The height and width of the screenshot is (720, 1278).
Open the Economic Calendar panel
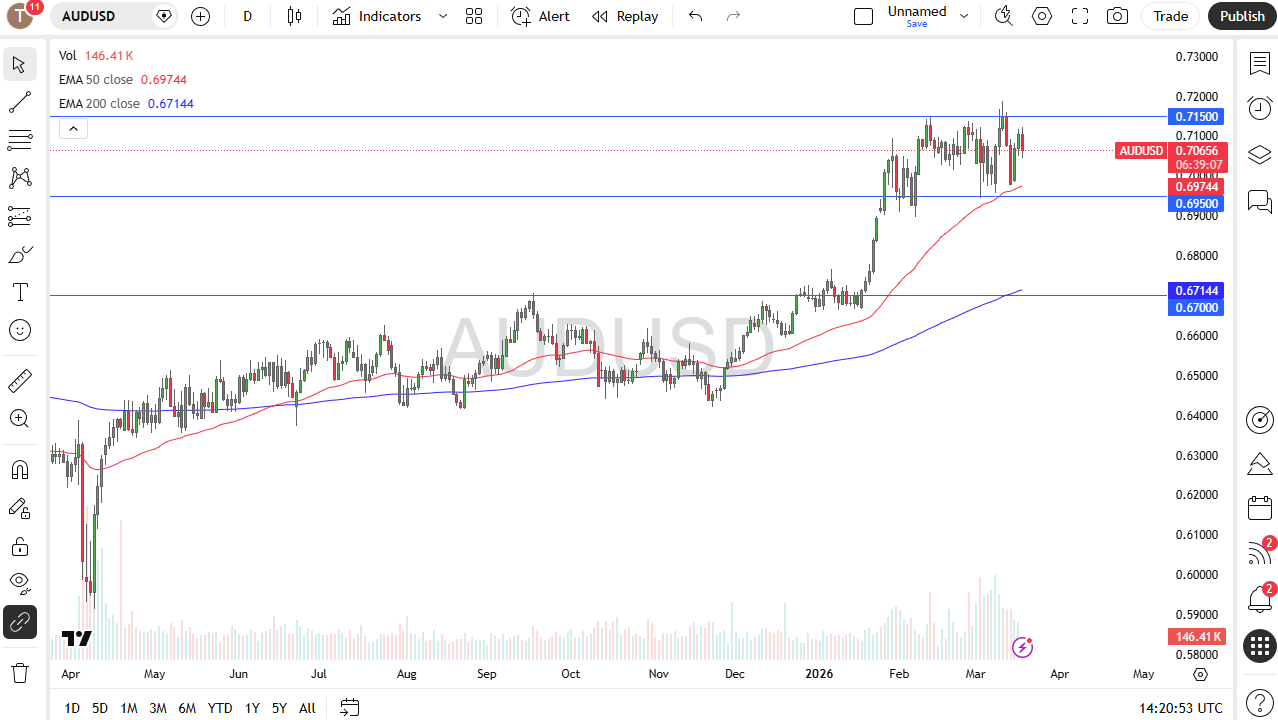(x=1259, y=508)
